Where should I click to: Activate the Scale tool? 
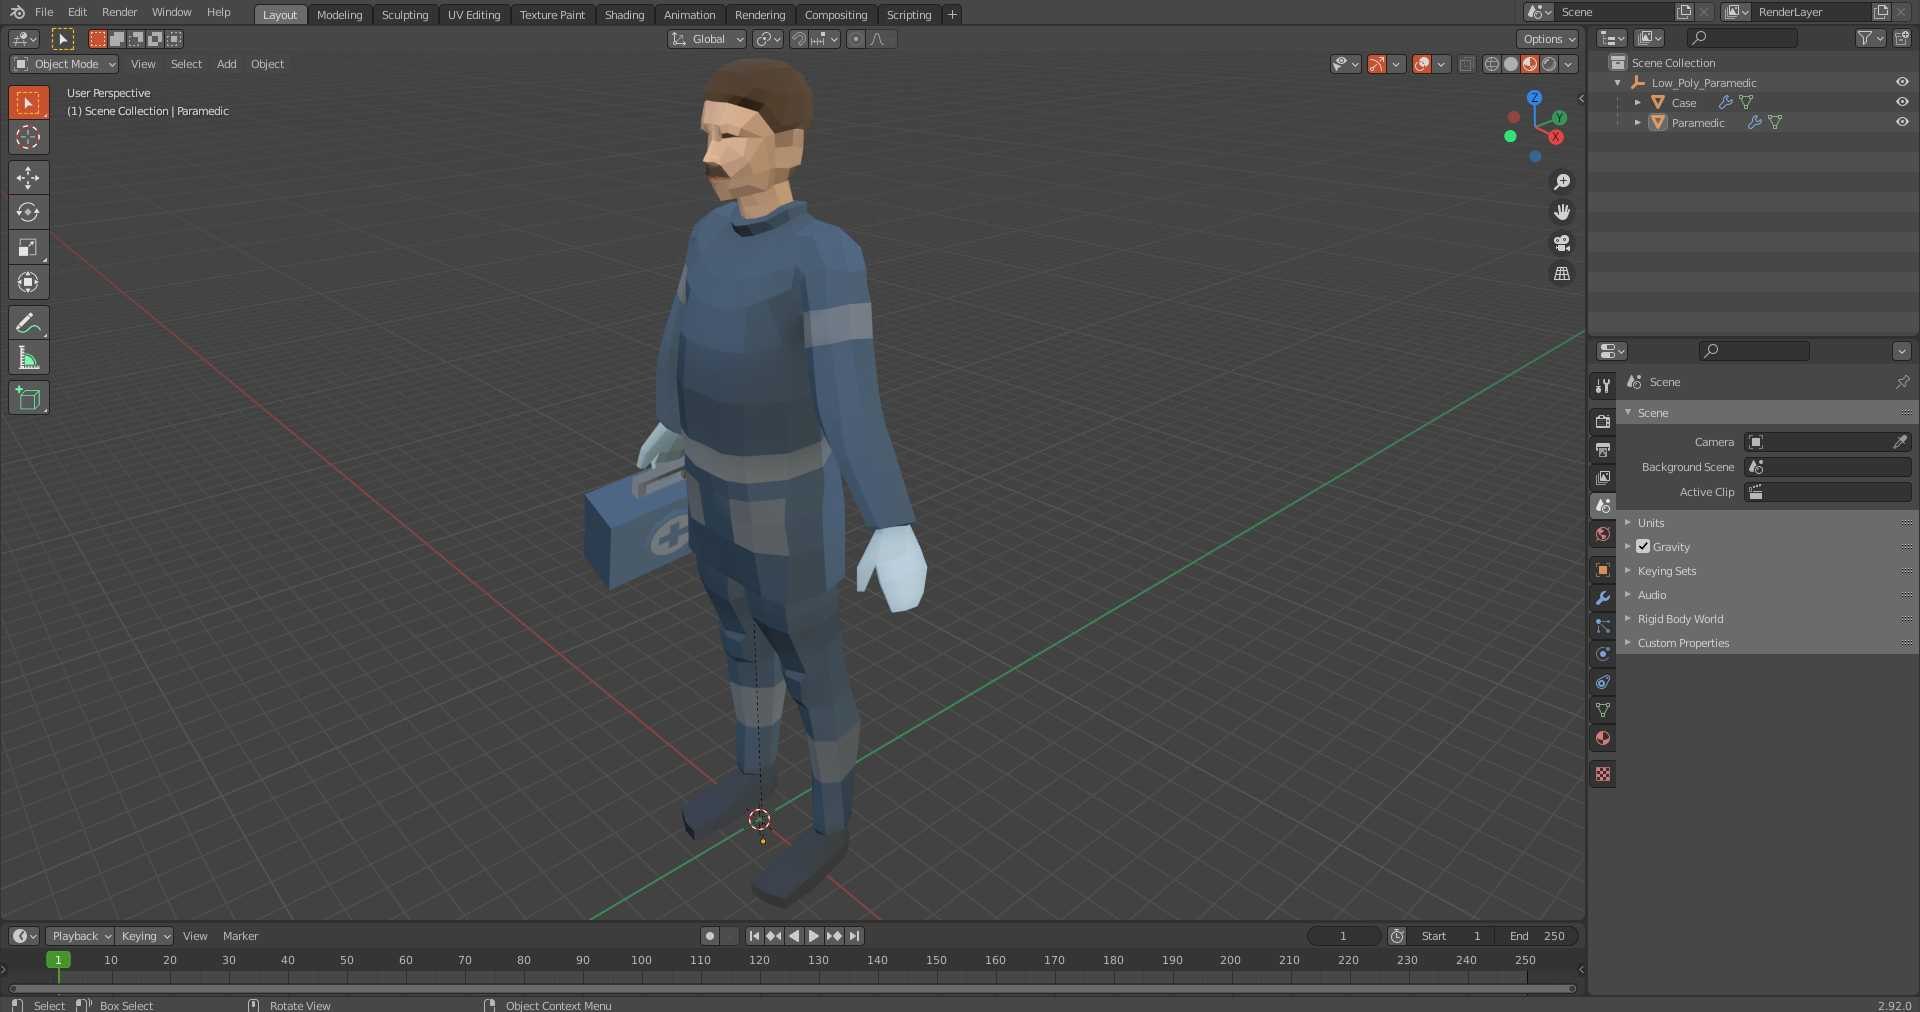point(28,247)
